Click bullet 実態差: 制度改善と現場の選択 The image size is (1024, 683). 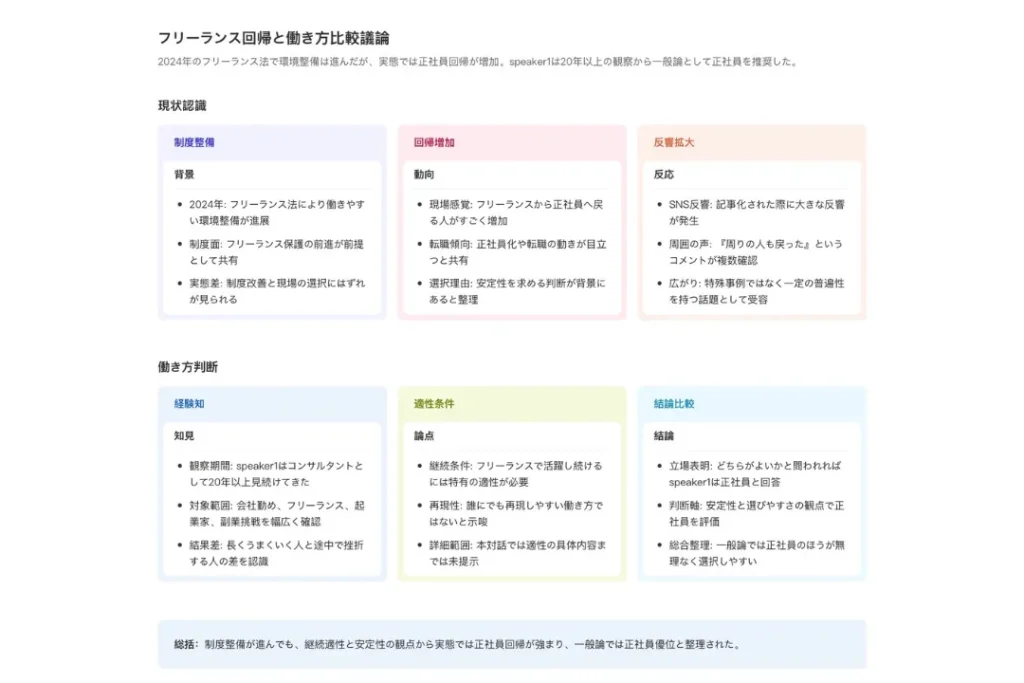277,291
